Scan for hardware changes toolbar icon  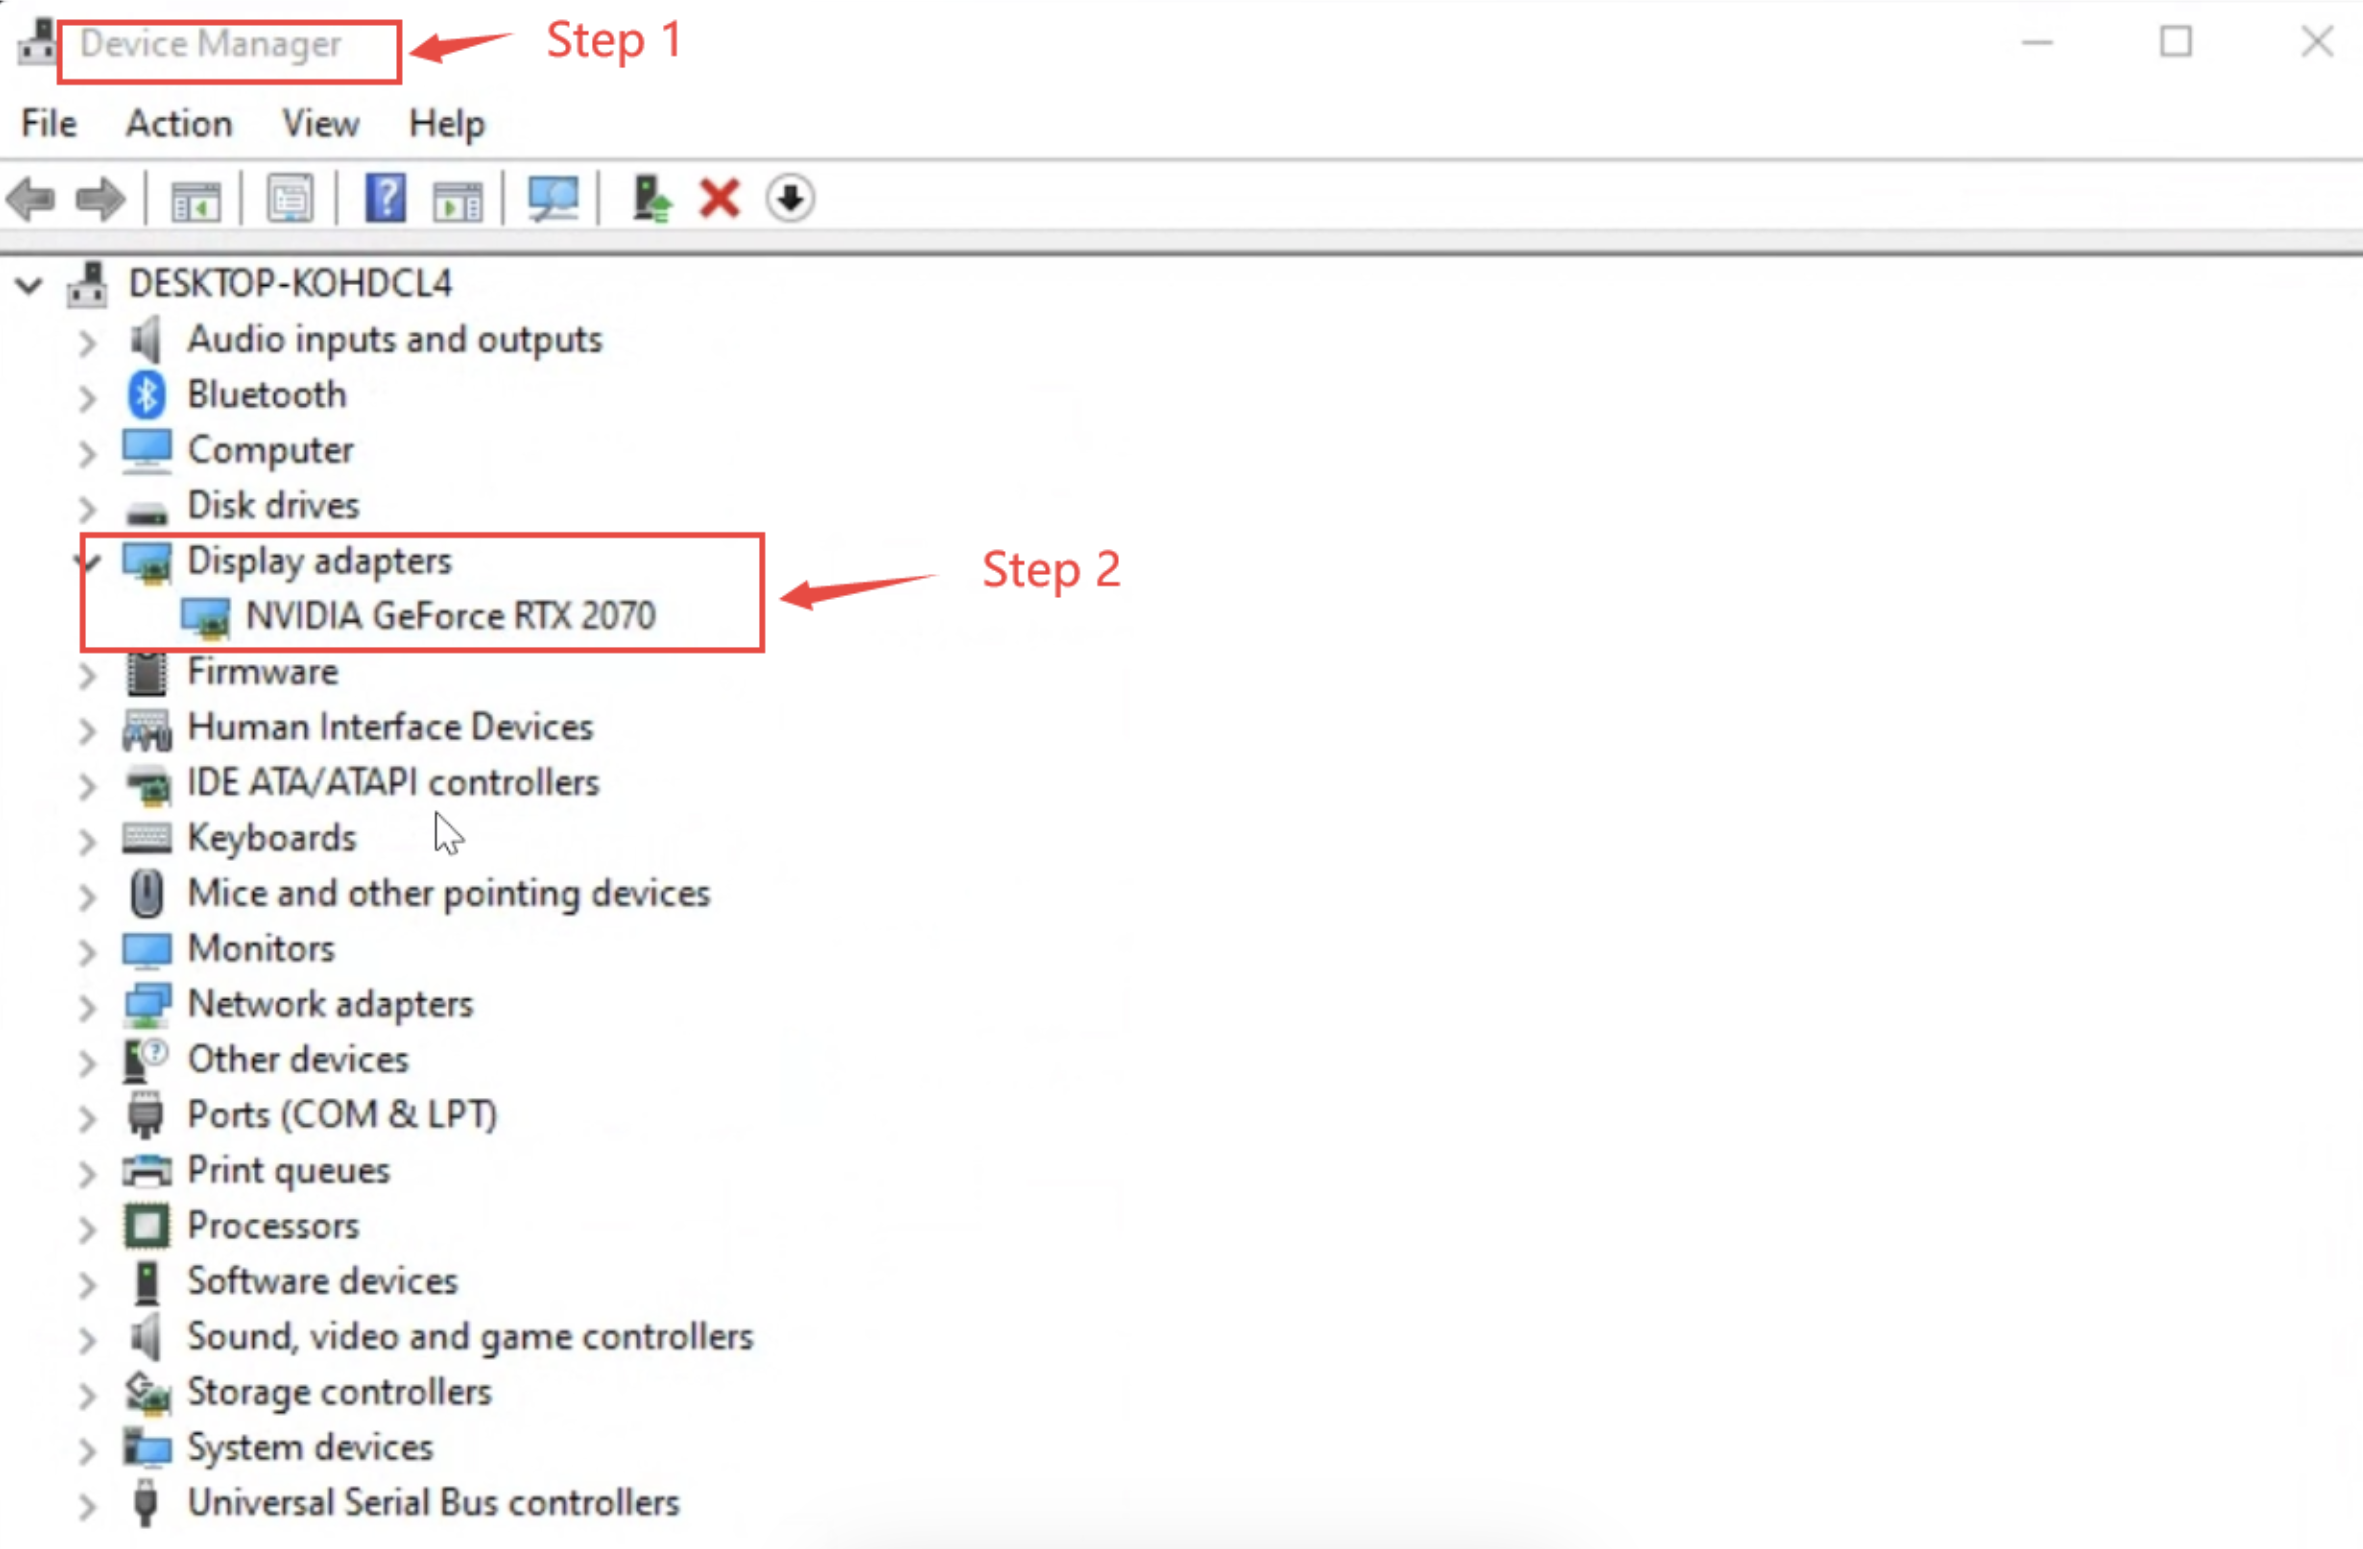pos(553,199)
